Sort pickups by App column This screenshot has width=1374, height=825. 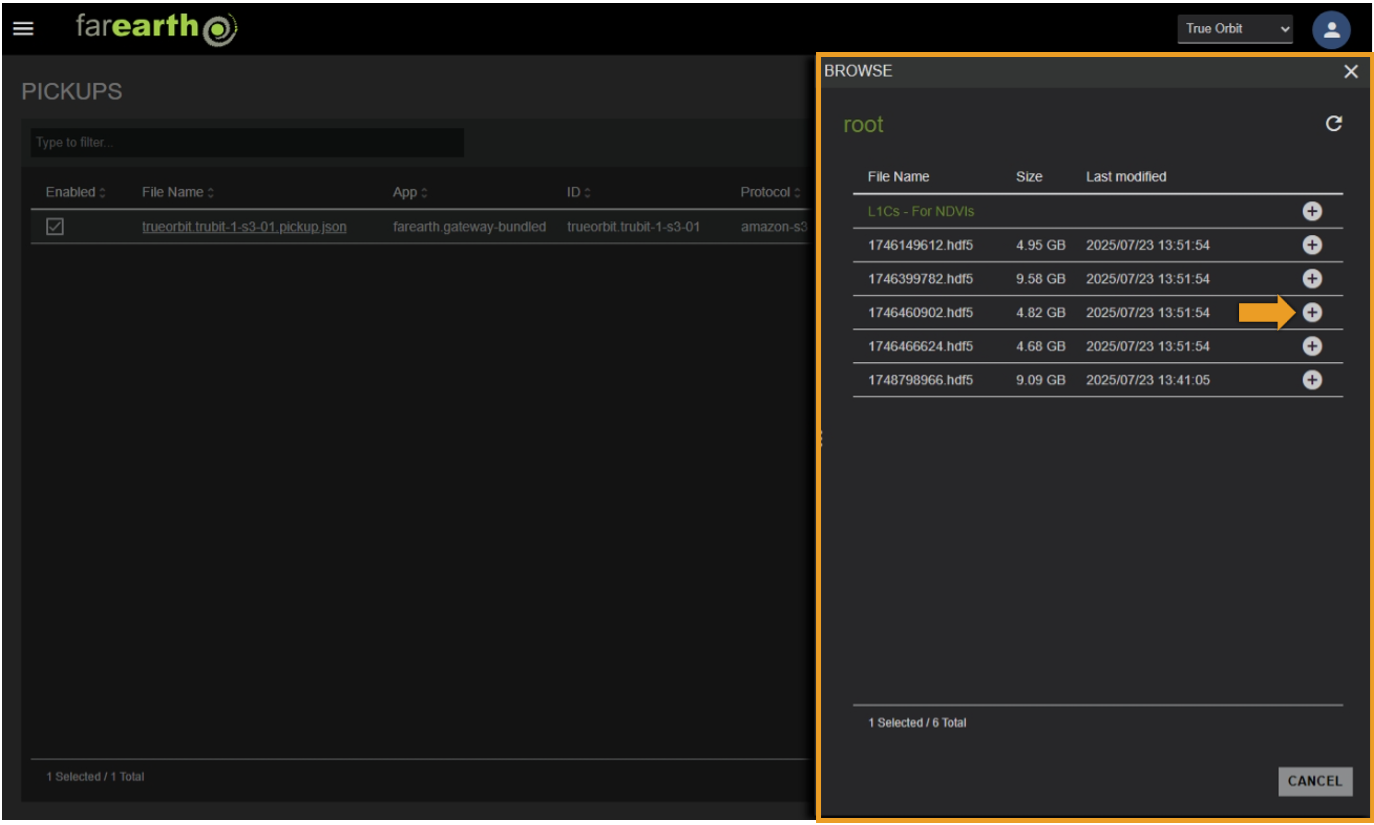click(x=411, y=192)
